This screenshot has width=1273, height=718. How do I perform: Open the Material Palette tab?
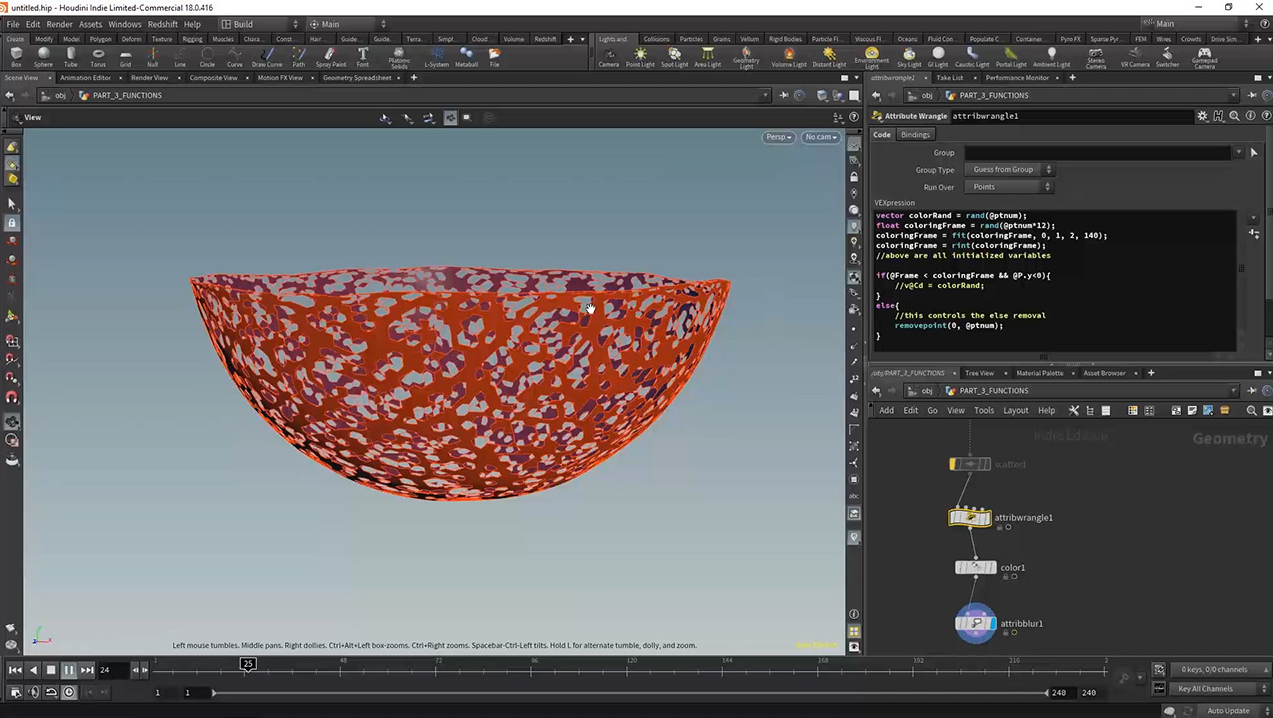coord(1040,373)
